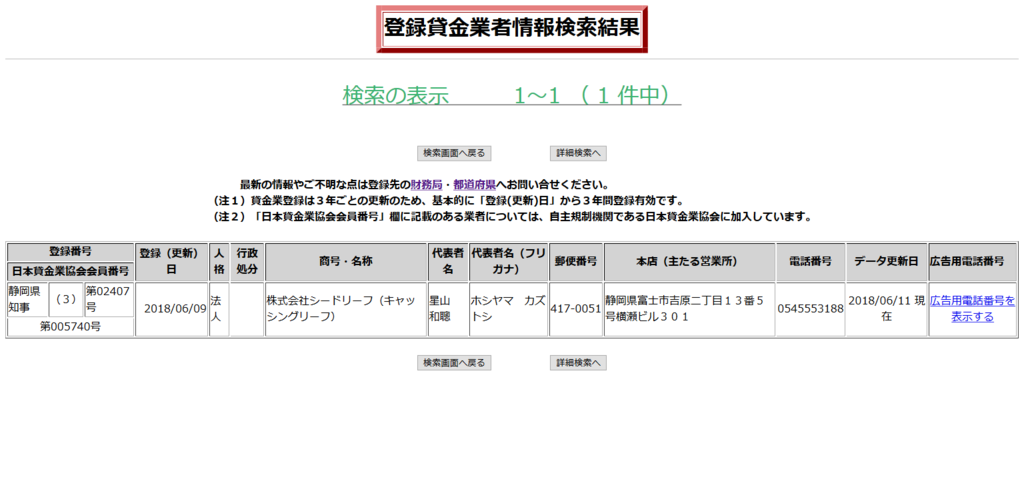Open the 財務局 link
The height and width of the screenshot is (485, 1024).
426,185
